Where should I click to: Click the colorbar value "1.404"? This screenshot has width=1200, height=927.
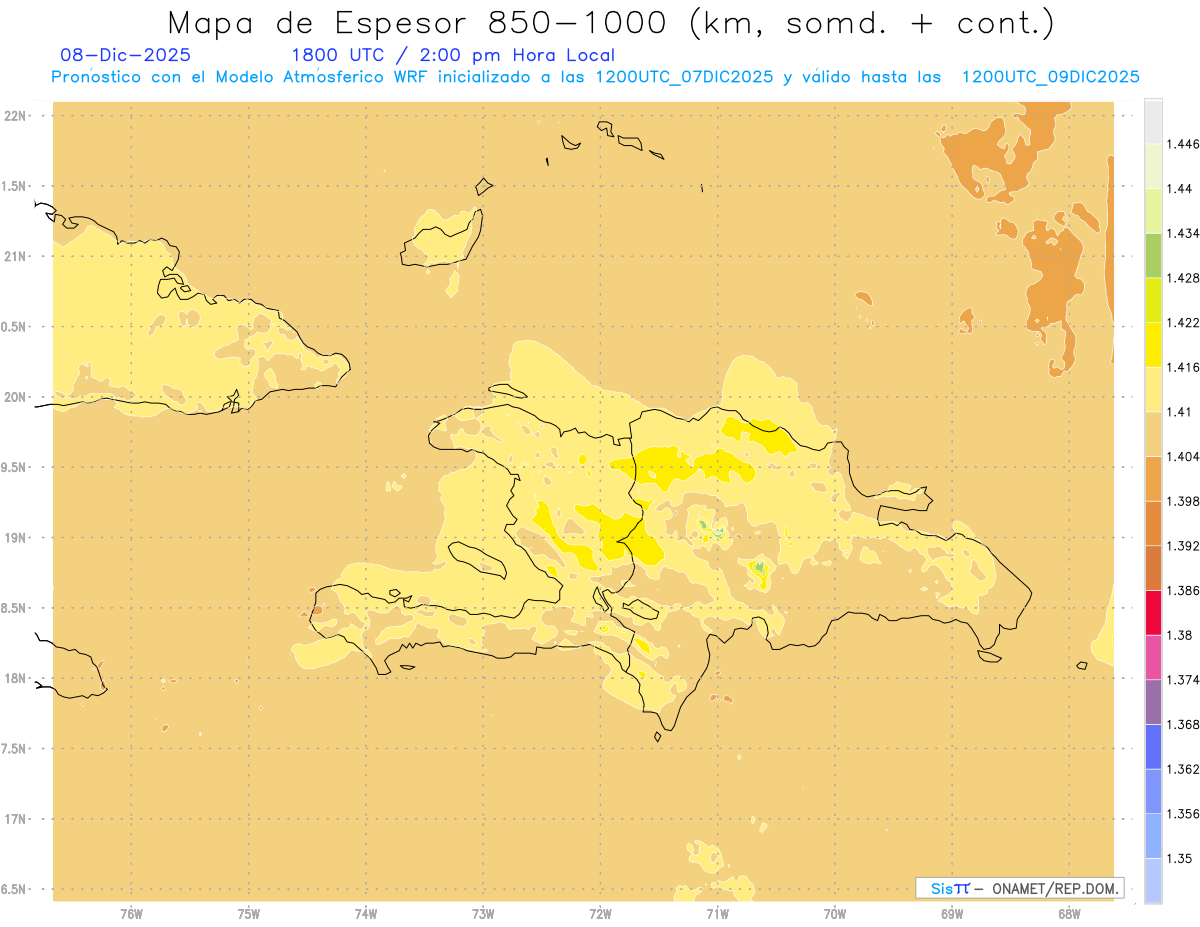1183,456
